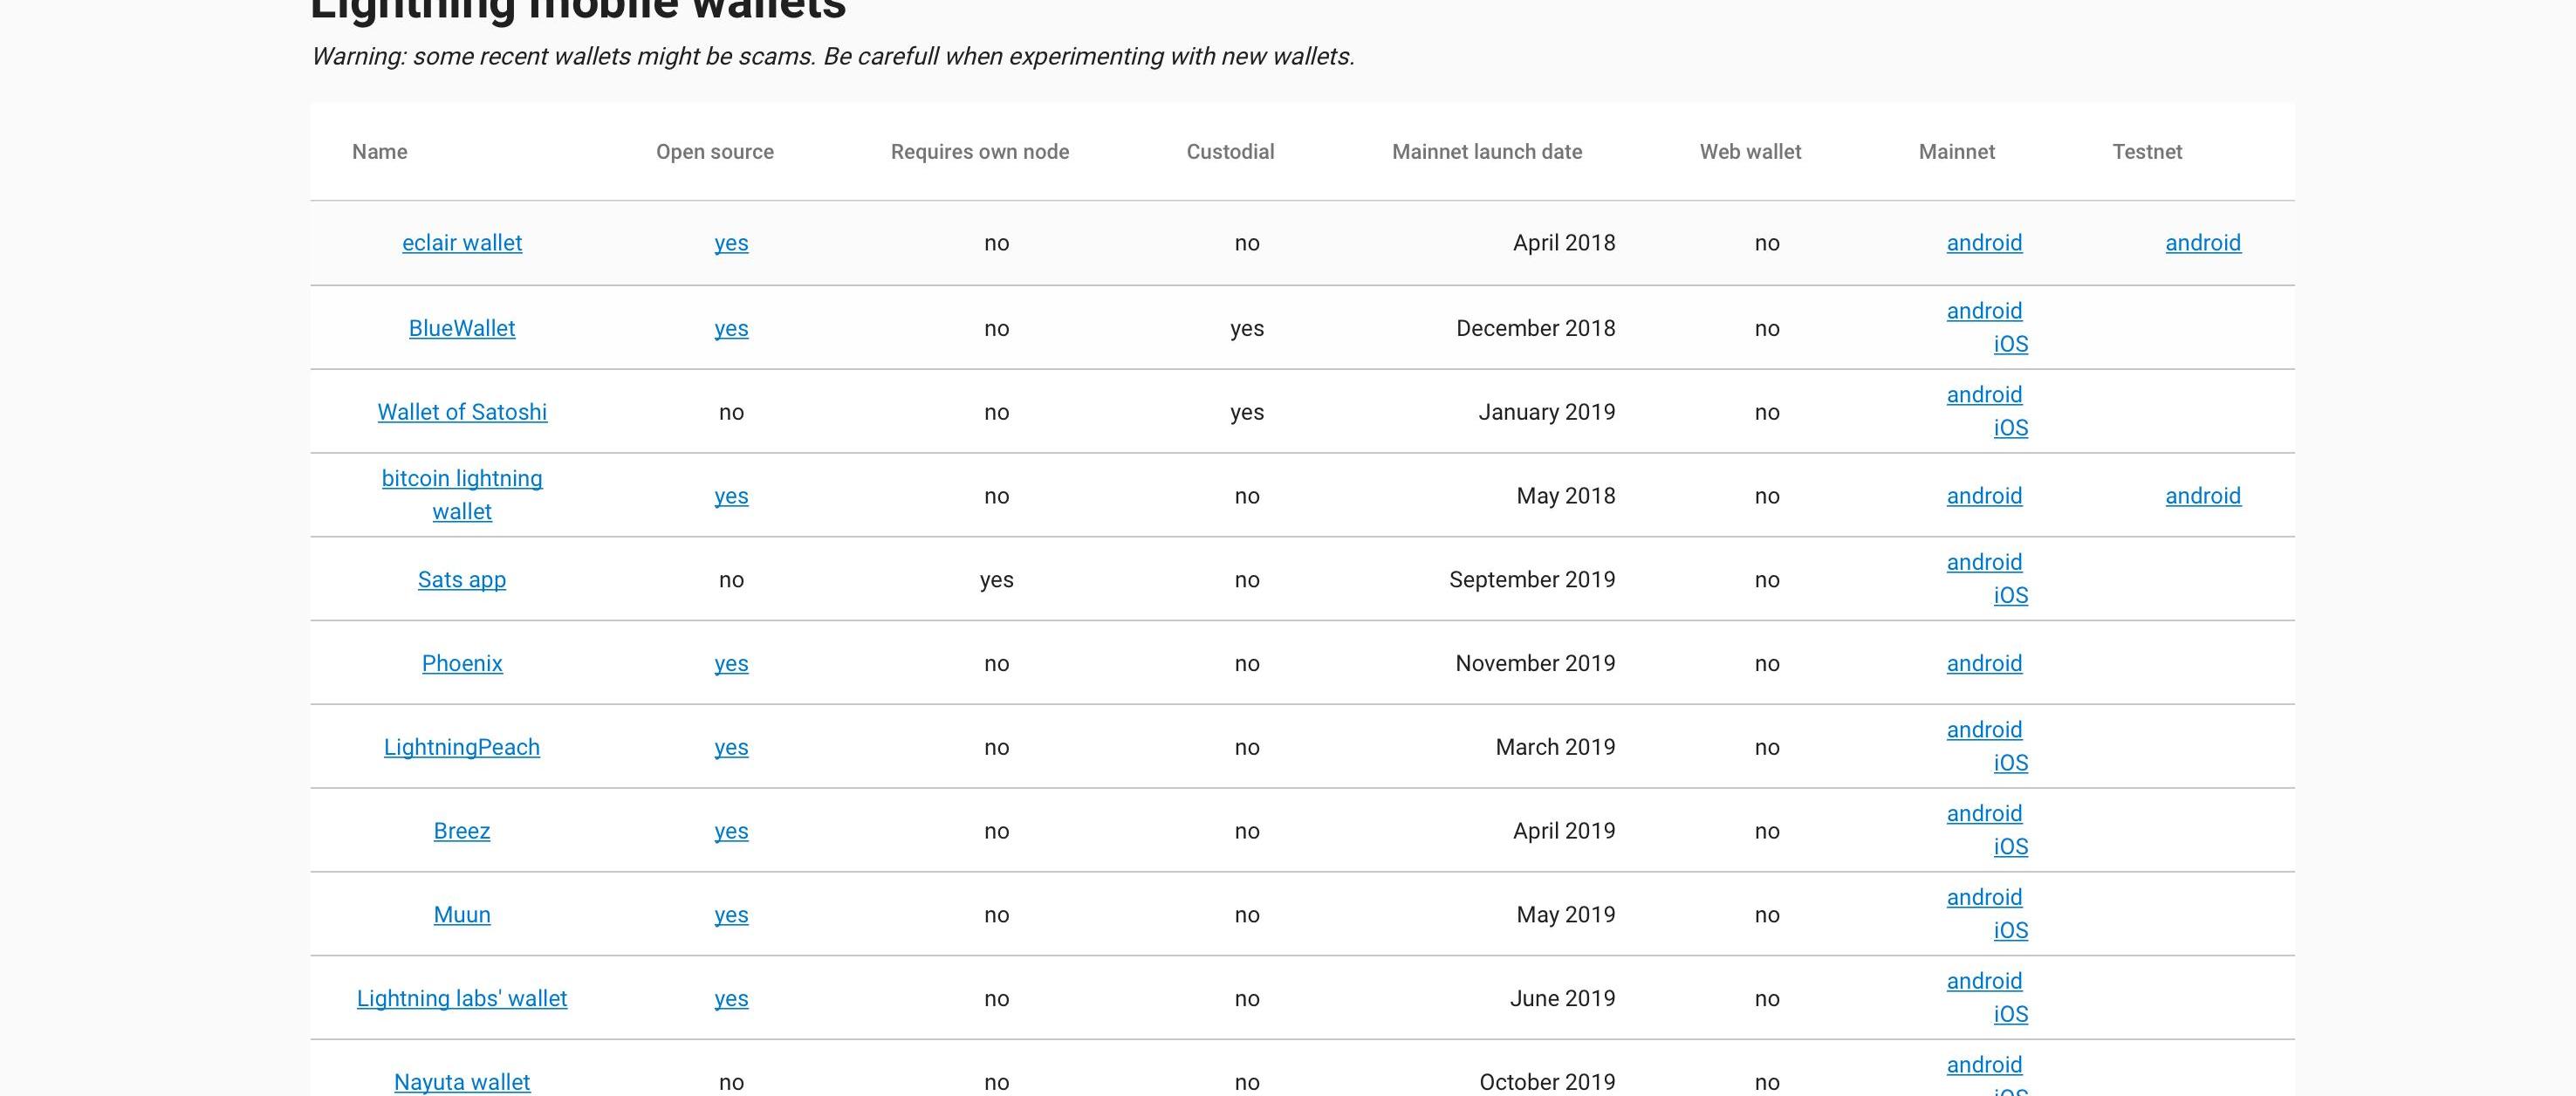Screen dimensions: 2576x1096
Task: Click the Nayuta wallet link
Action: 461,1082
